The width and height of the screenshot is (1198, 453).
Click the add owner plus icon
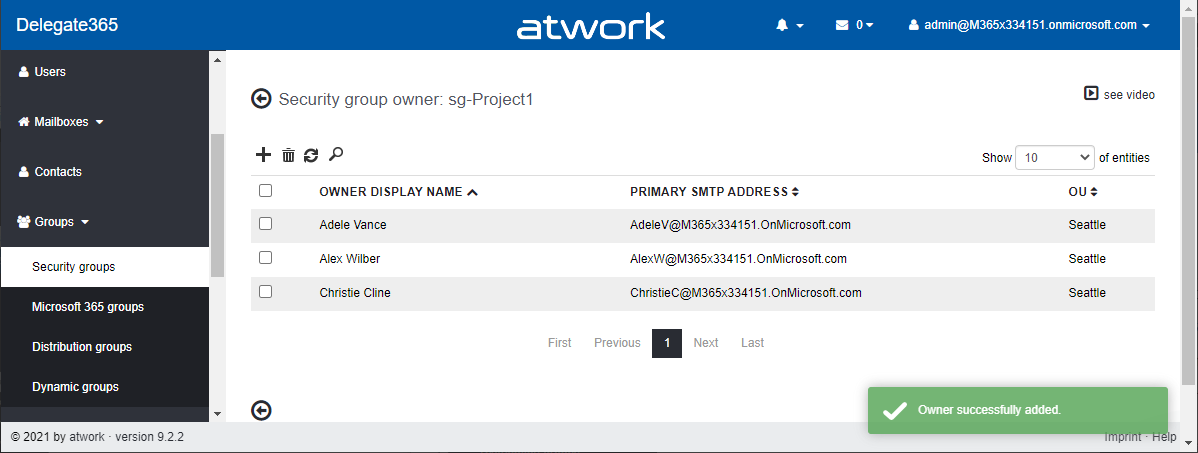[263, 155]
